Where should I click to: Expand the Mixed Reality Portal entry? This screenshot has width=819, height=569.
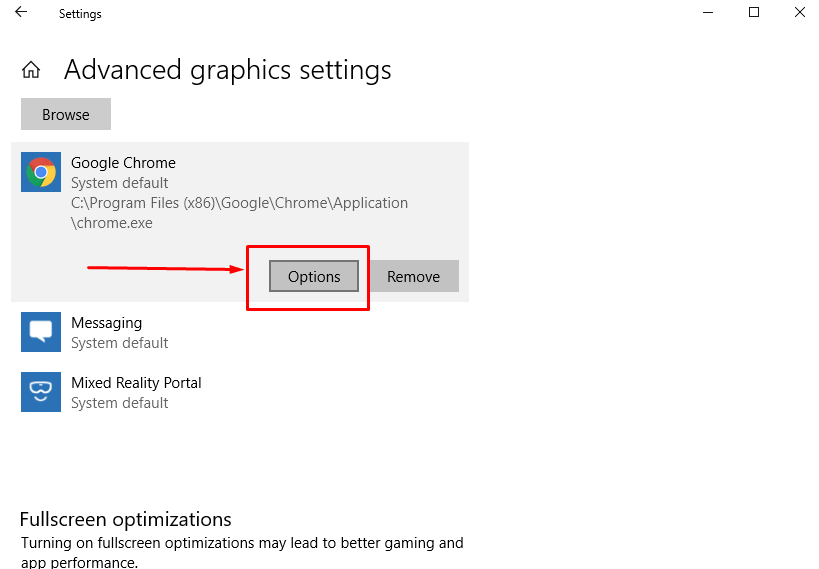tap(240, 392)
